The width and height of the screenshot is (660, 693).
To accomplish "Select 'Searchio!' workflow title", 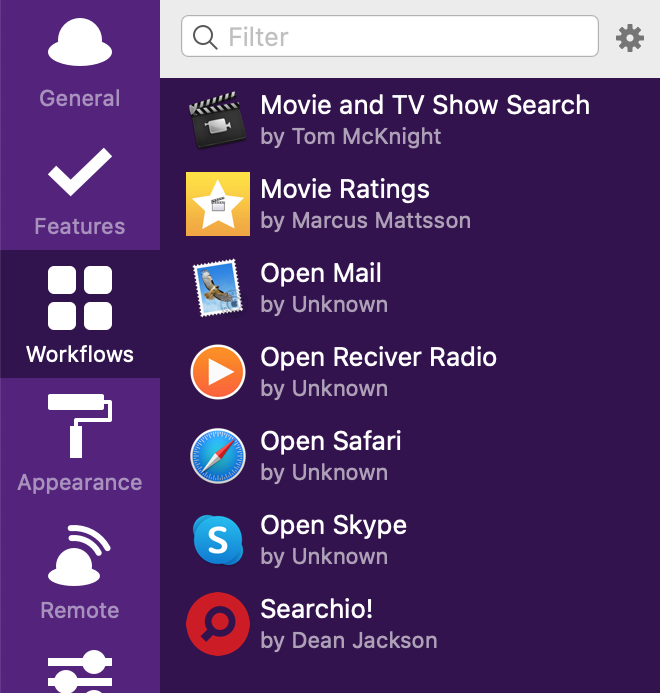I will point(317,609).
